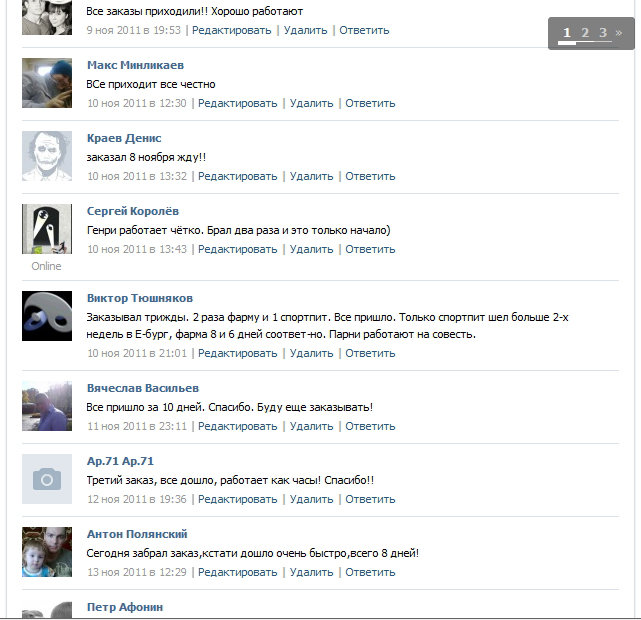Open the Макс Минликаев name link

(135, 65)
